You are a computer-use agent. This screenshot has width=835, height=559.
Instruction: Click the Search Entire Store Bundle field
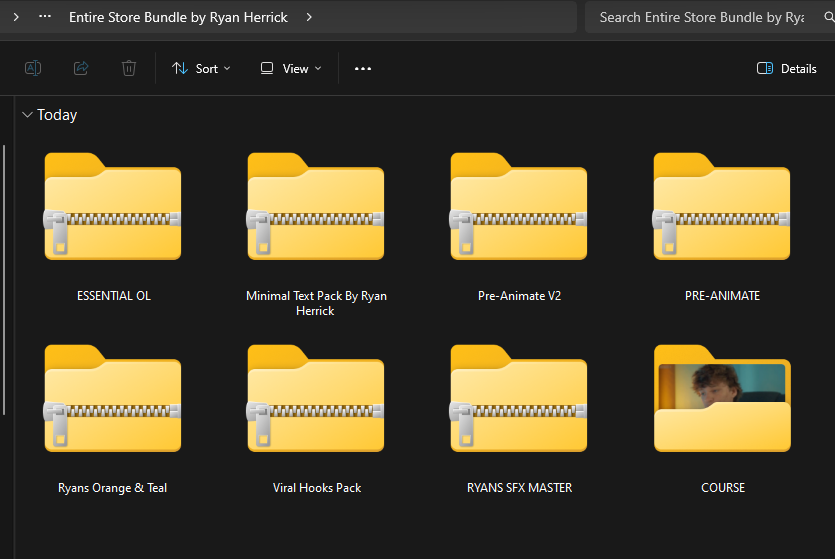(705, 17)
